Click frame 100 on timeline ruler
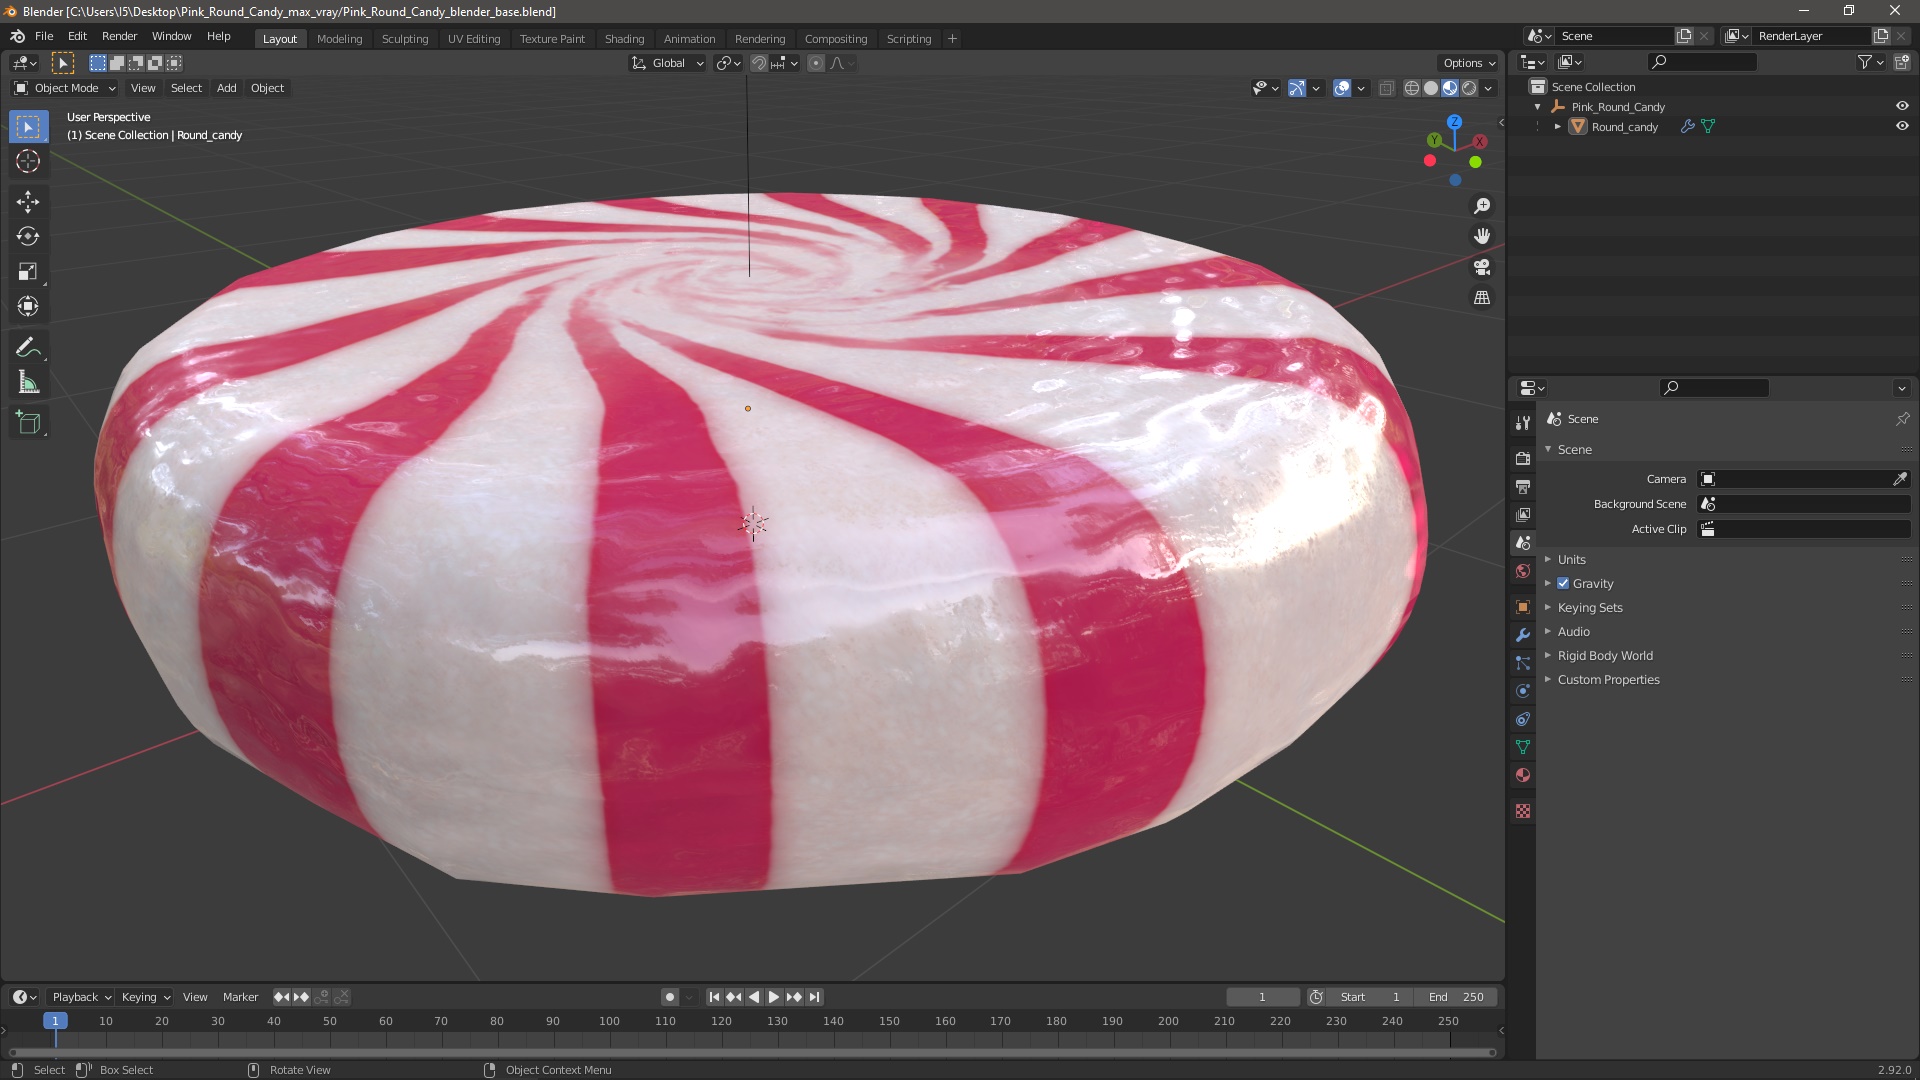This screenshot has height=1080, width=1920. [x=609, y=1021]
